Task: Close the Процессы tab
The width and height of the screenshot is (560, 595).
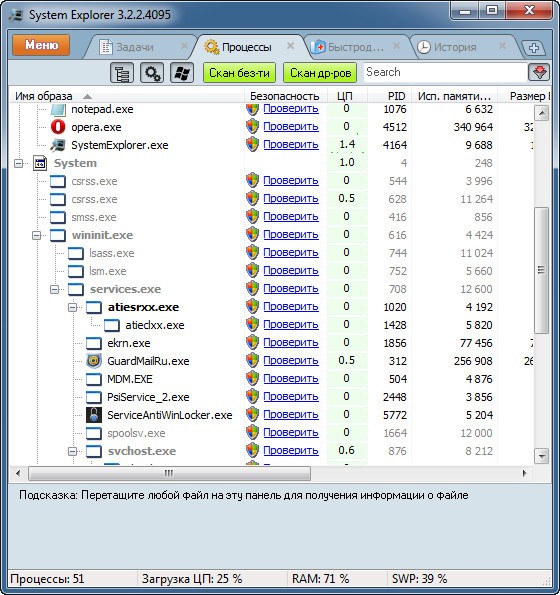Action: tap(290, 46)
